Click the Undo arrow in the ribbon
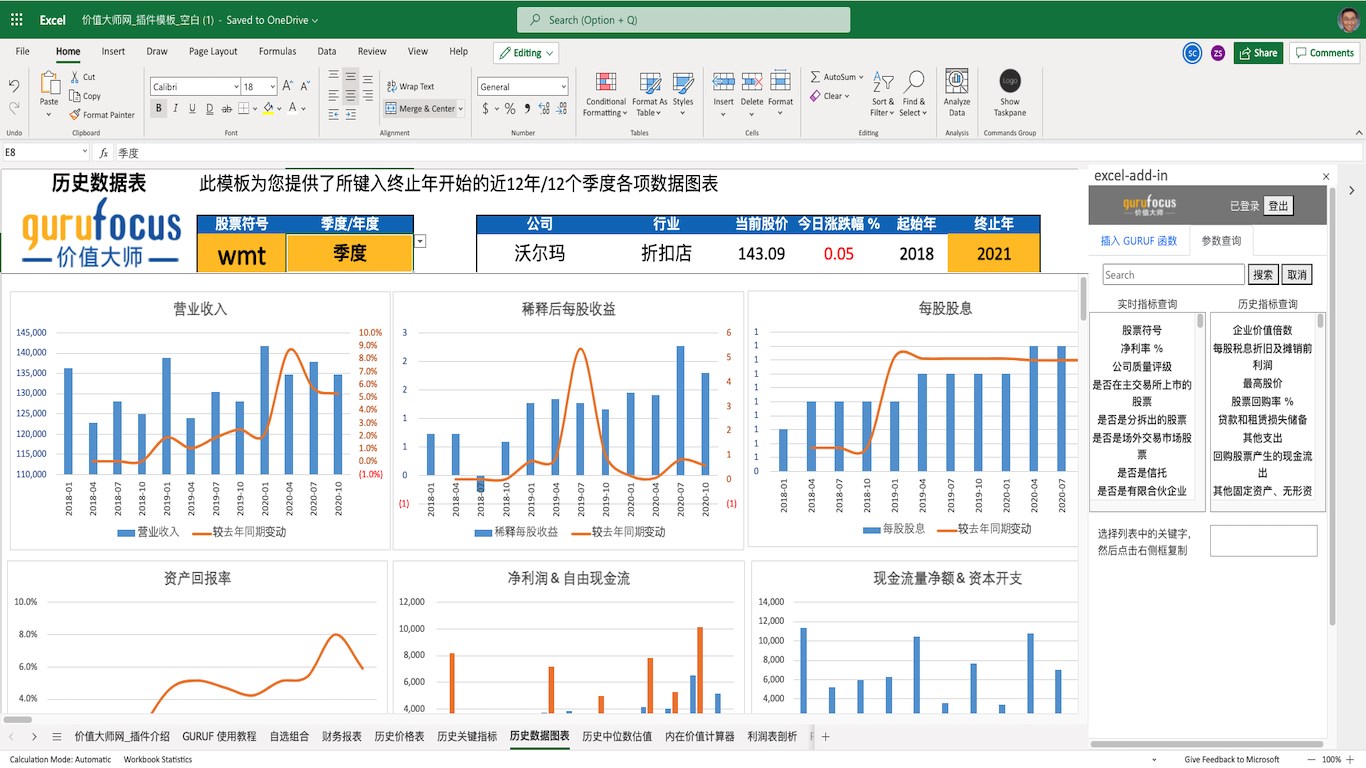The width and height of the screenshot is (1366, 768). point(14,86)
